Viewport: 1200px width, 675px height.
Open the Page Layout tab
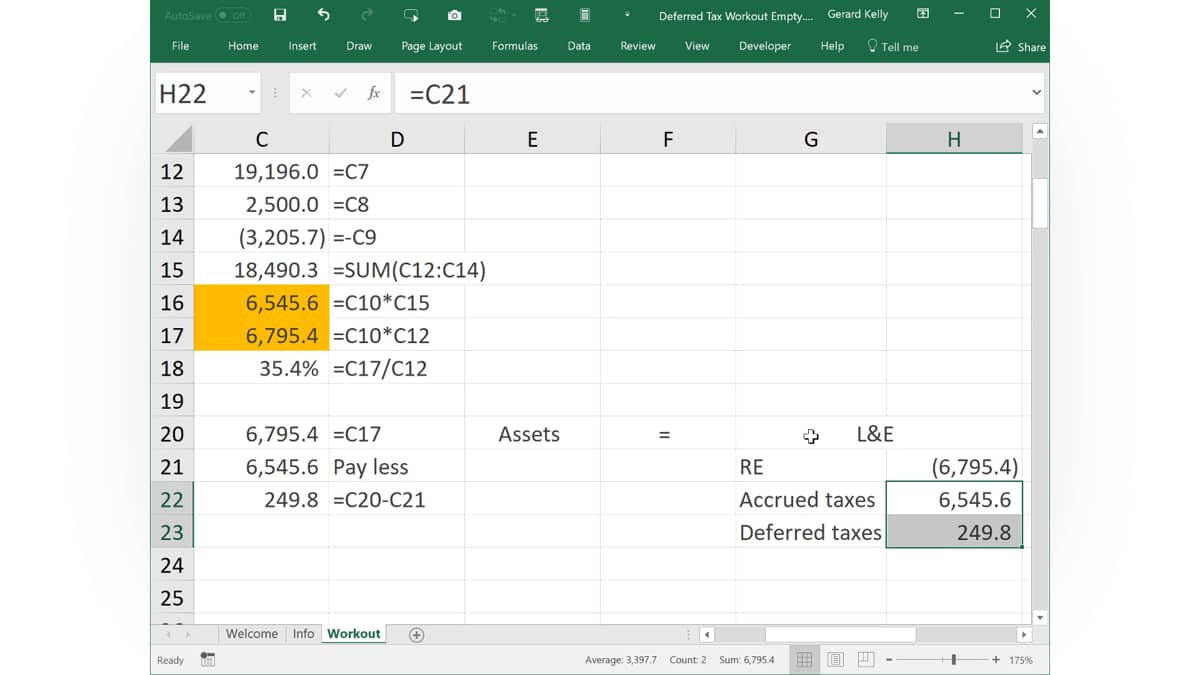coord(432,46)
